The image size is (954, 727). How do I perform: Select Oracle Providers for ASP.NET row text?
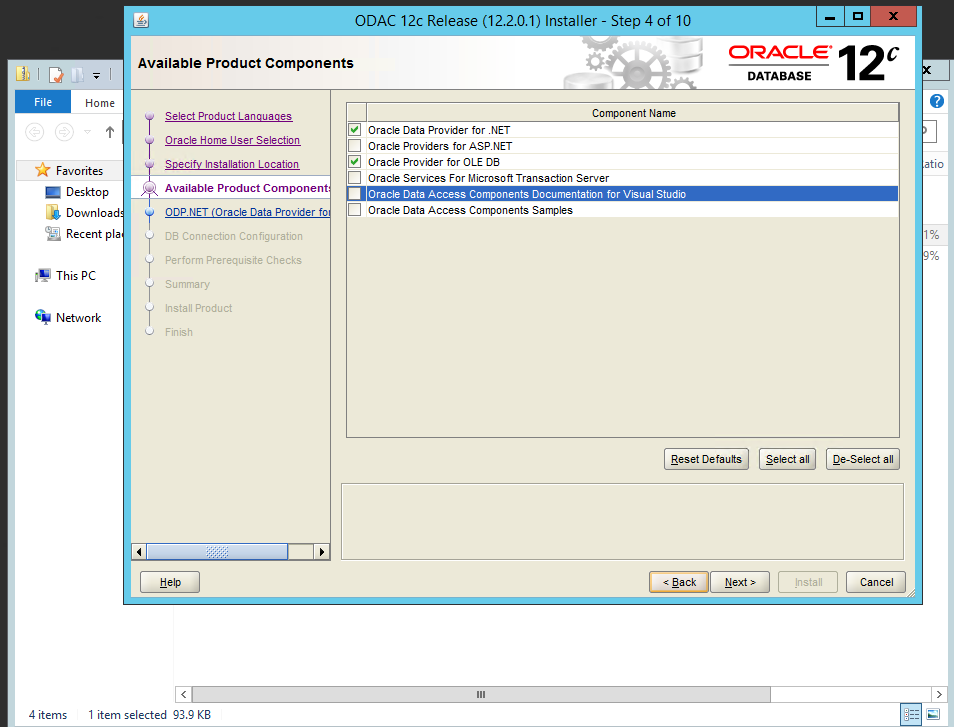tap(440, 146)
